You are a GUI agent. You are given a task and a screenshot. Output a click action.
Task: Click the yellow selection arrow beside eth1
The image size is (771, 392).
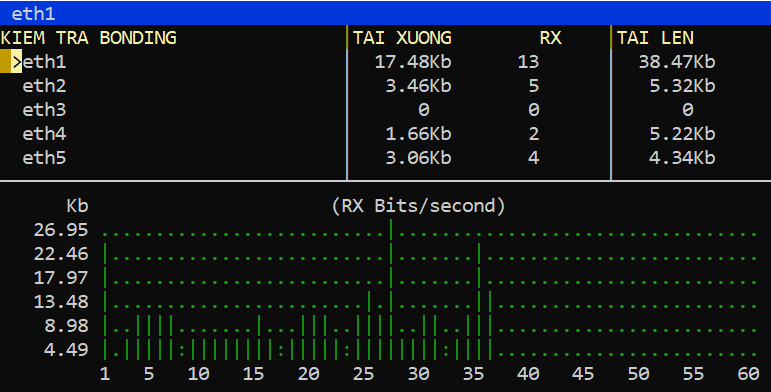coord(16,61)
